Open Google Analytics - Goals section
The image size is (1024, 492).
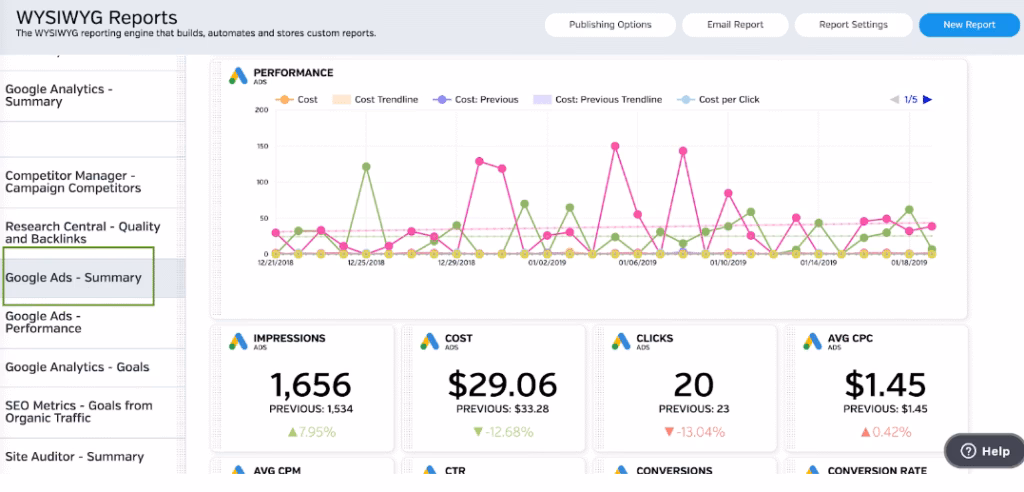coord(77,367)
